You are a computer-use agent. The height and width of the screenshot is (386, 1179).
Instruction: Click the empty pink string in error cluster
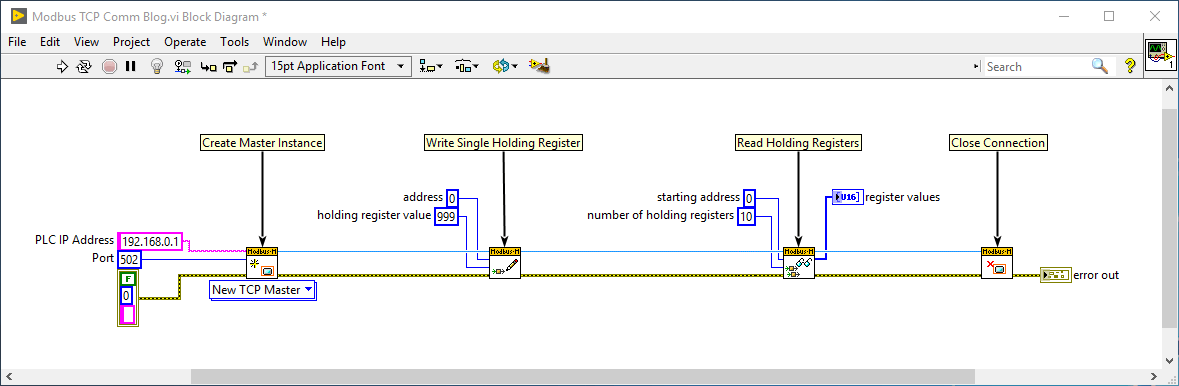tap(127, 314)
